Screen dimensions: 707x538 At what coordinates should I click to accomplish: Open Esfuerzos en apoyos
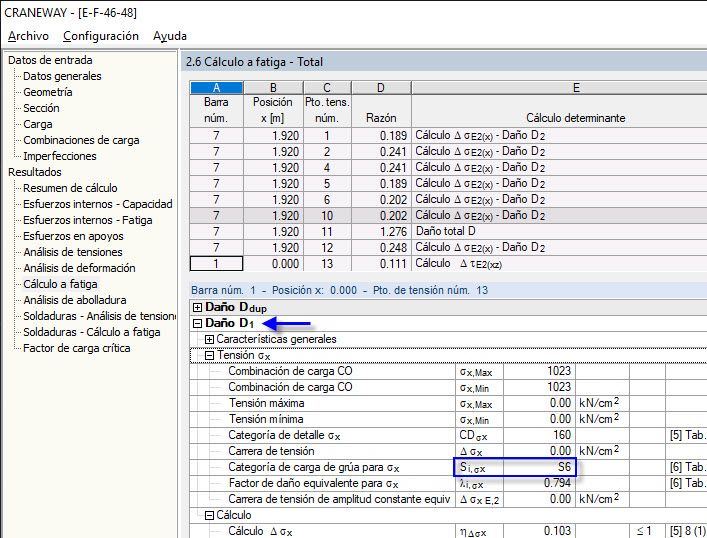[73, 236]
